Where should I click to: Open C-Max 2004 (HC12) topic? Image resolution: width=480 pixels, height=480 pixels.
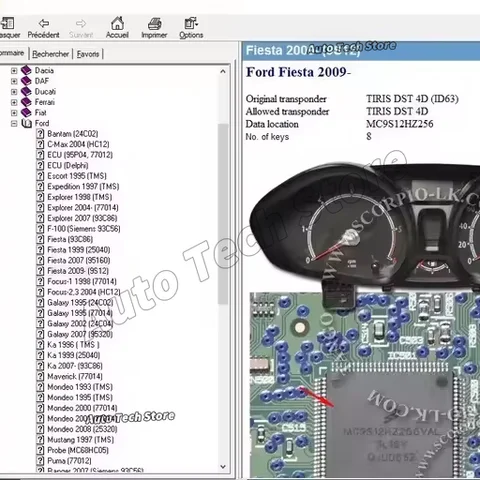tap(78, 144)
